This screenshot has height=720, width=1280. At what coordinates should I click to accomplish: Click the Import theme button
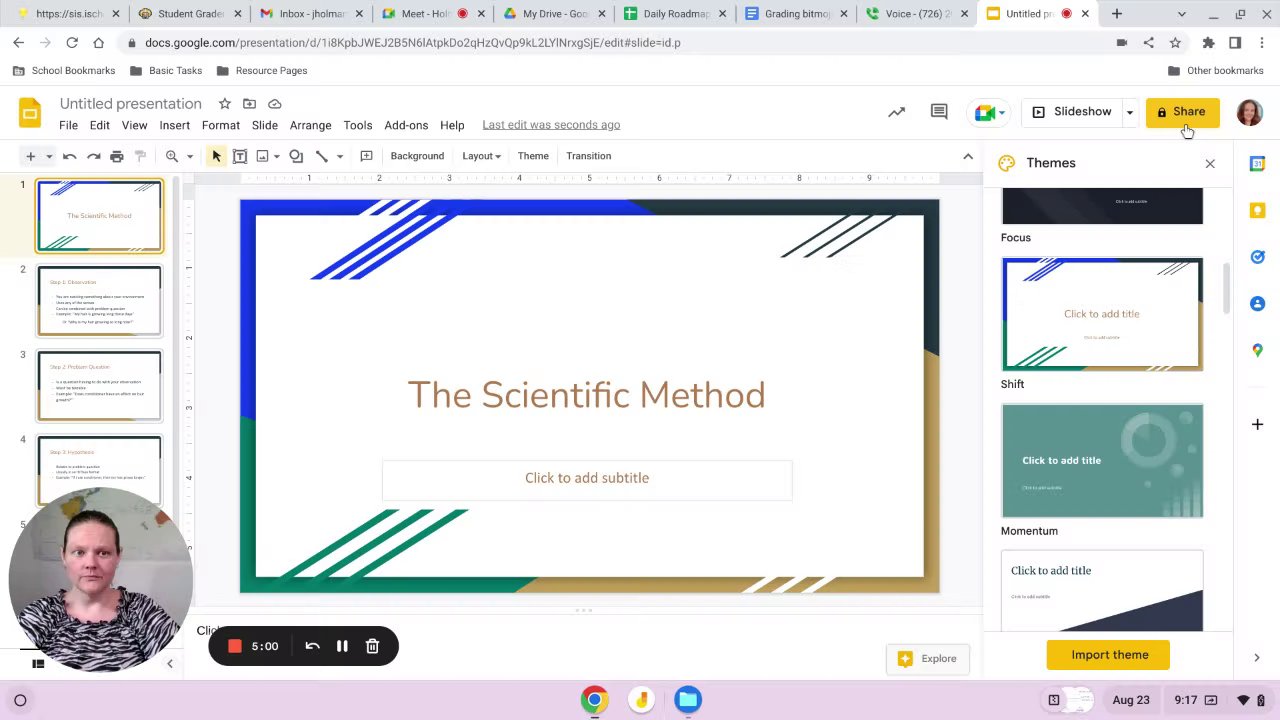tap(1109, 655)
